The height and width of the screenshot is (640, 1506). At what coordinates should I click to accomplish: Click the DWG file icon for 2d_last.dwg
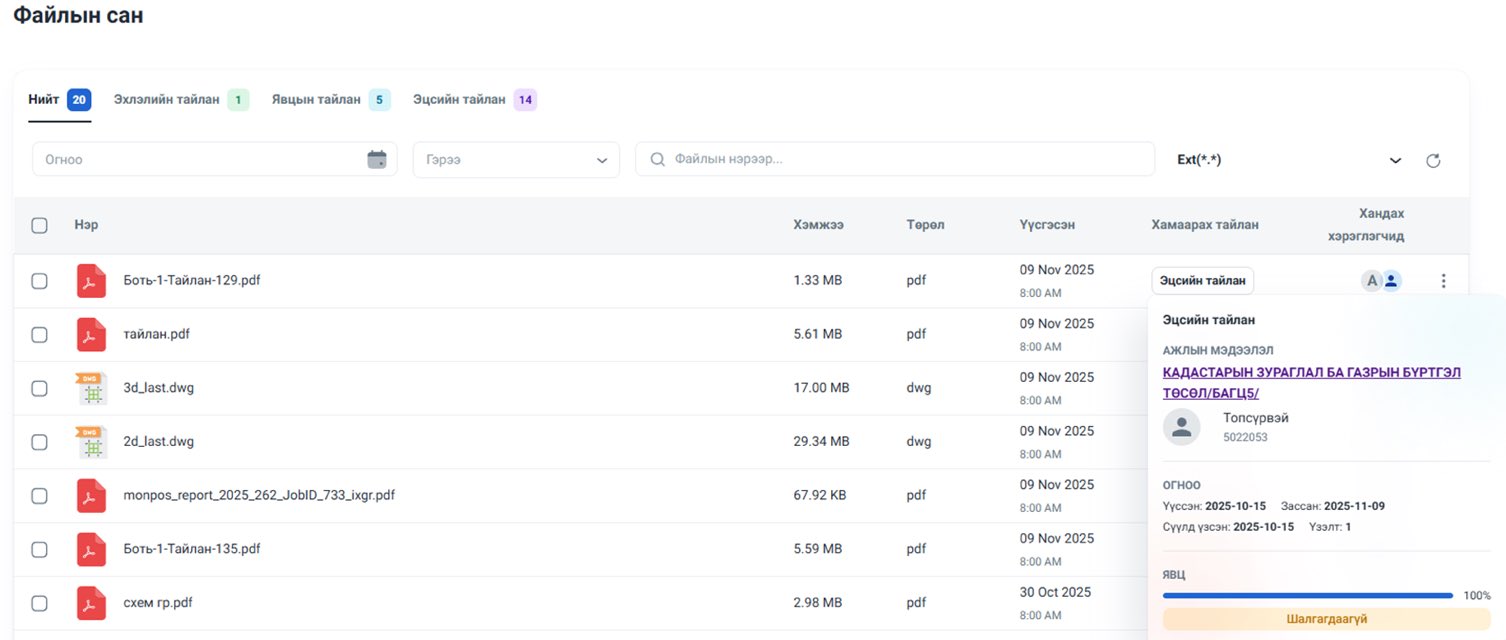(x=91, y=442)
